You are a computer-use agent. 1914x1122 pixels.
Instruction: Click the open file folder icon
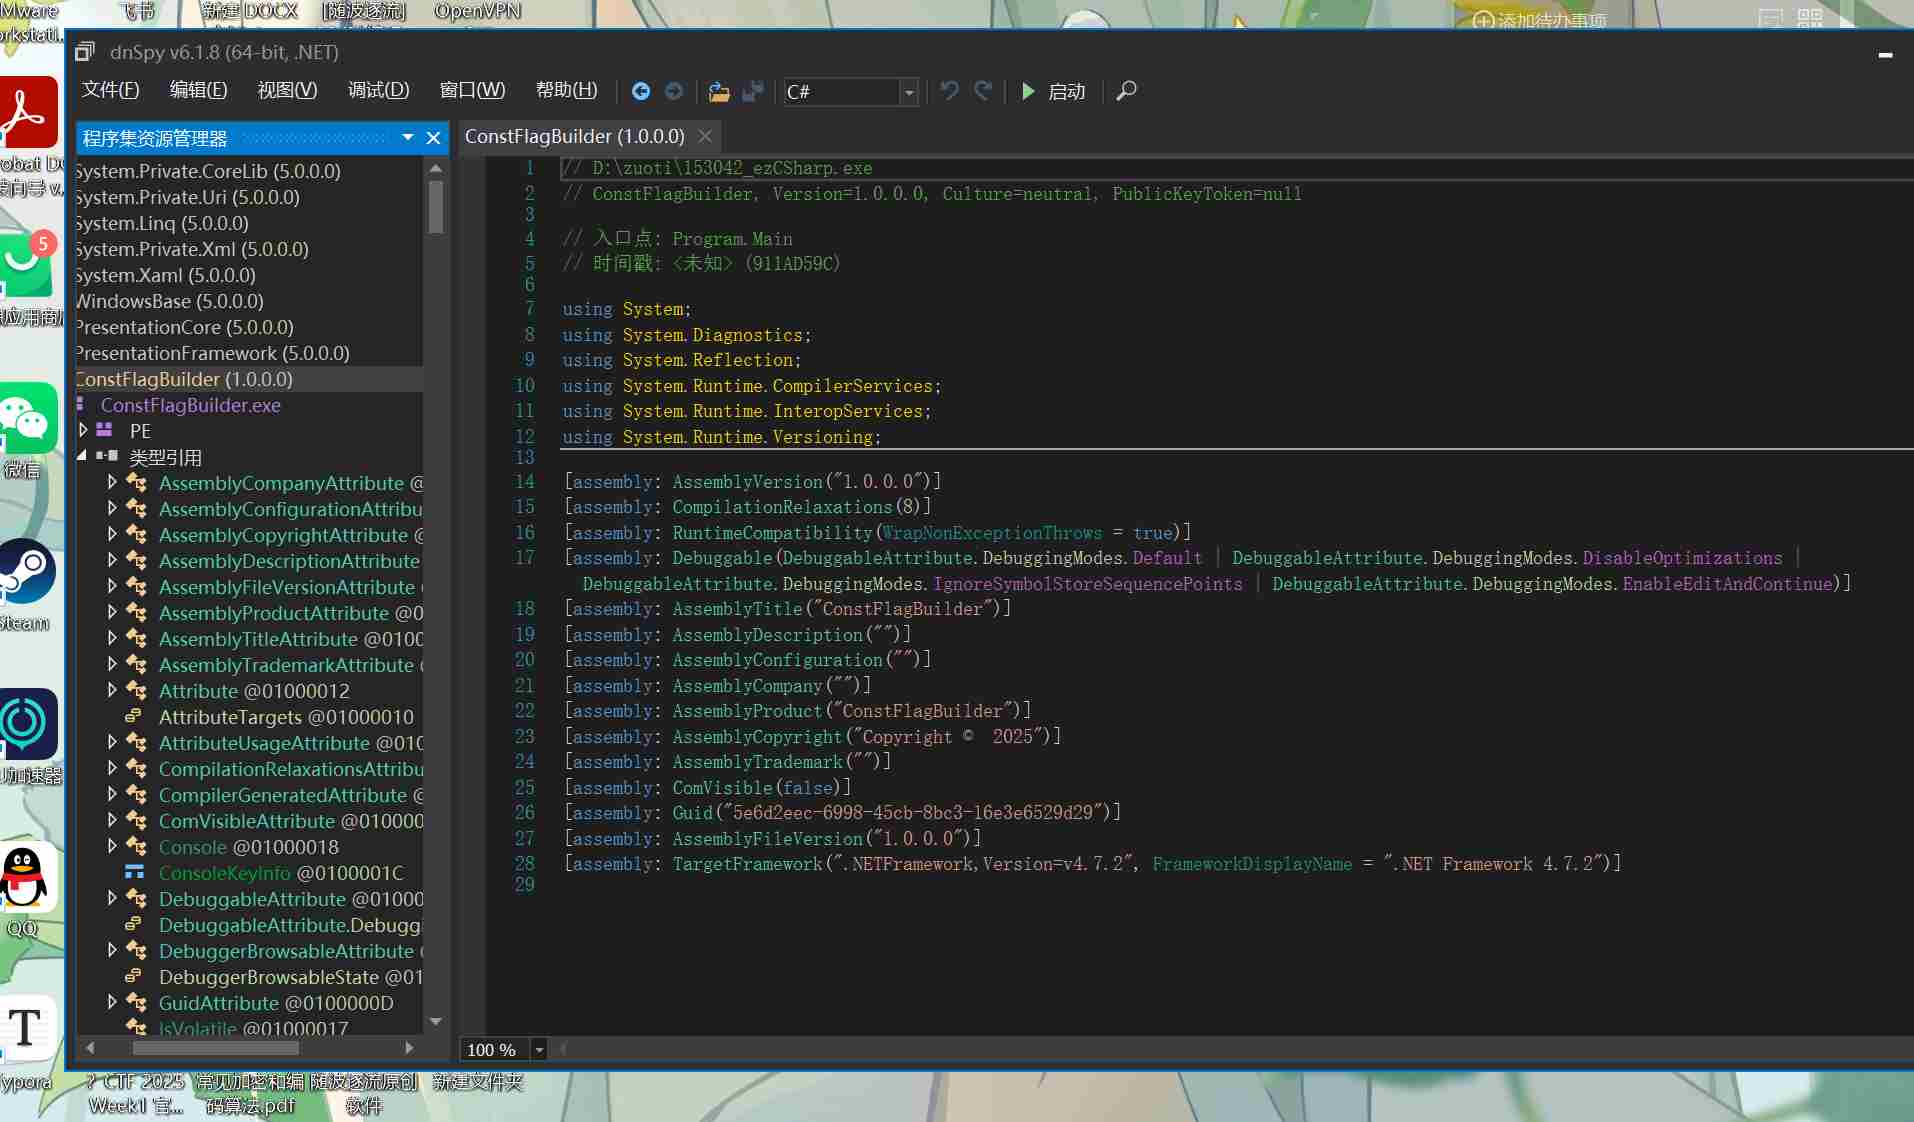718,92
